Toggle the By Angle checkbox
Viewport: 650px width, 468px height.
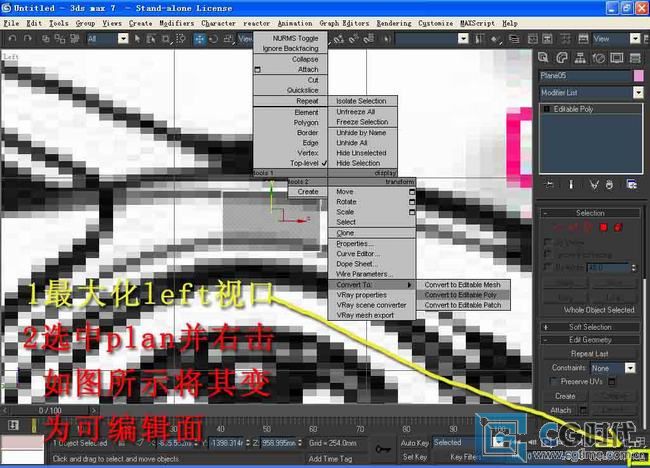[x=547, y=267]
